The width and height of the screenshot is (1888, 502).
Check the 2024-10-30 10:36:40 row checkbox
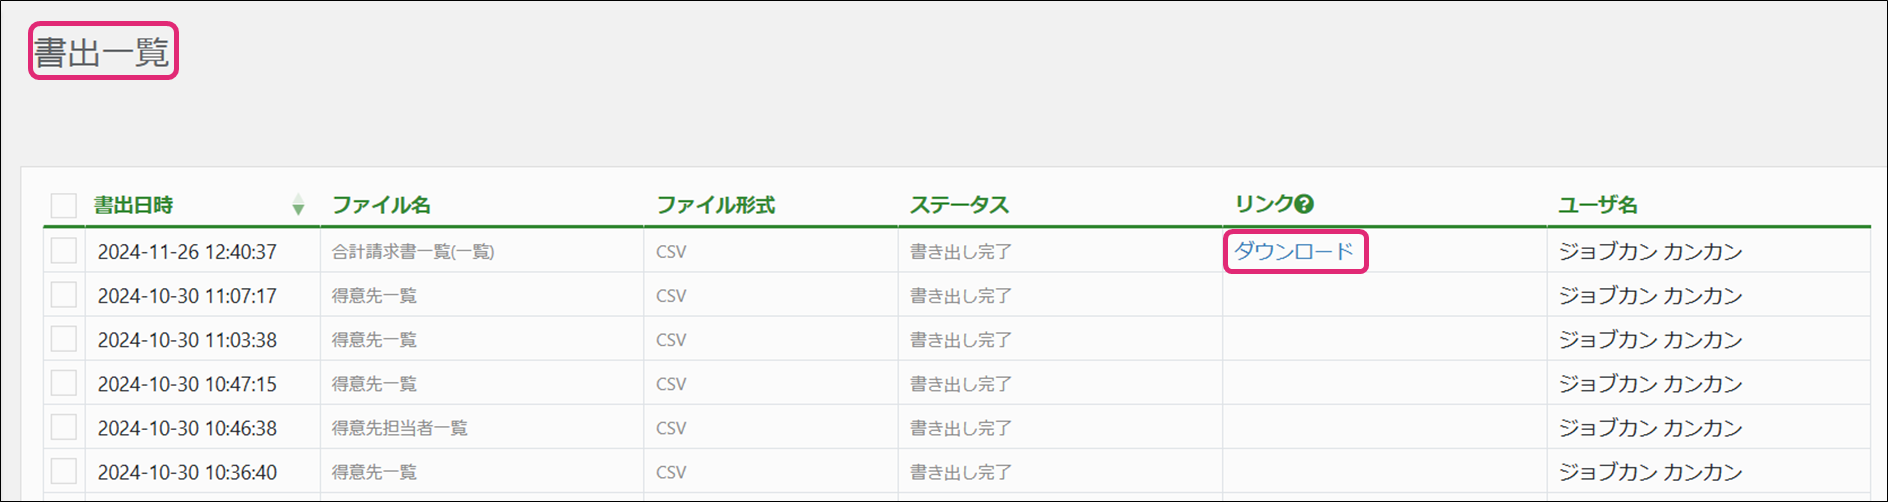click(64, 470)
